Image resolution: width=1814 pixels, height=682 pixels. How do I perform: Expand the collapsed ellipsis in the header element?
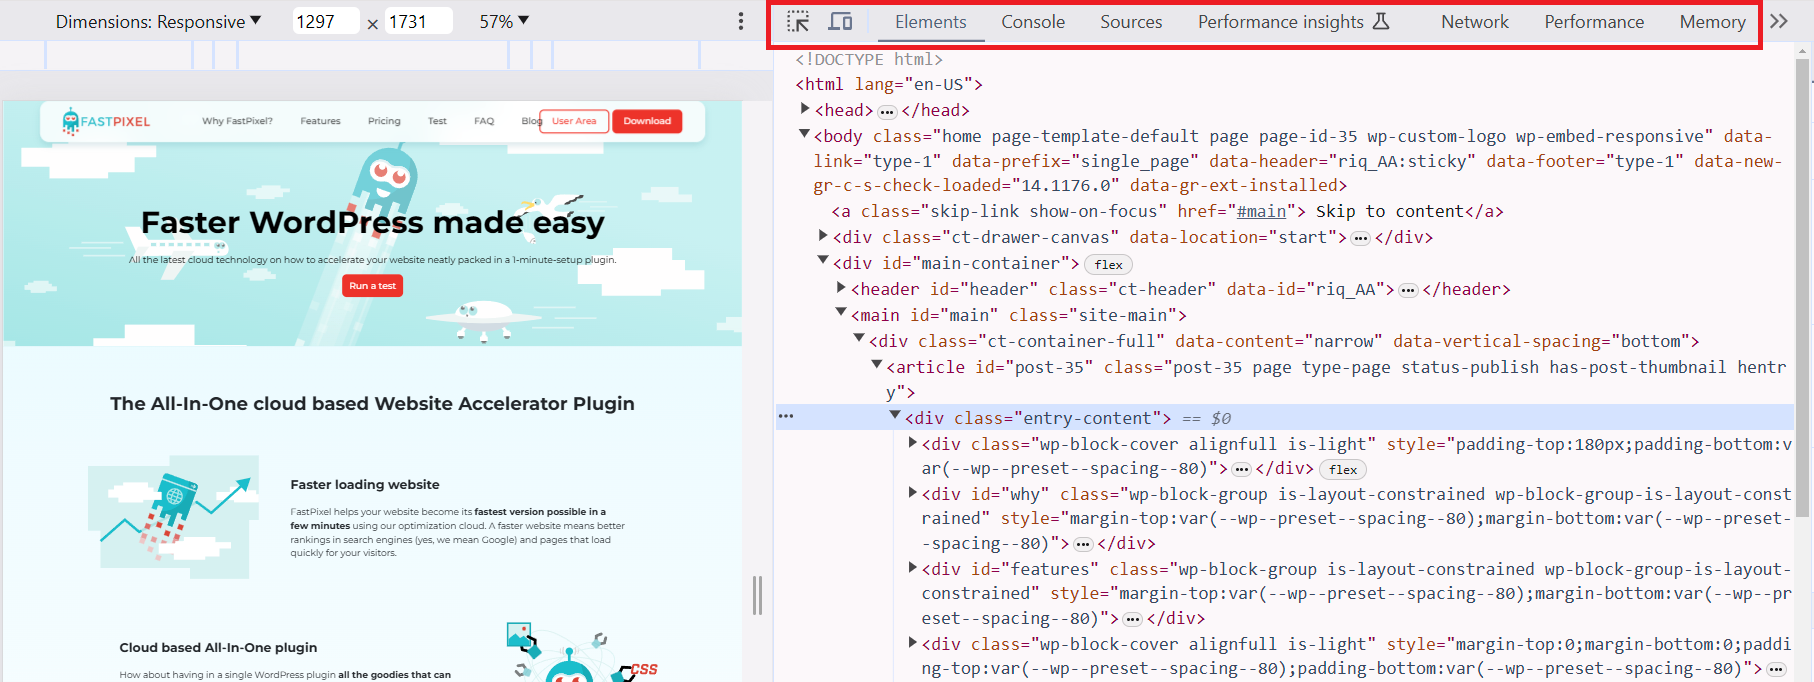coord(1408,290)
